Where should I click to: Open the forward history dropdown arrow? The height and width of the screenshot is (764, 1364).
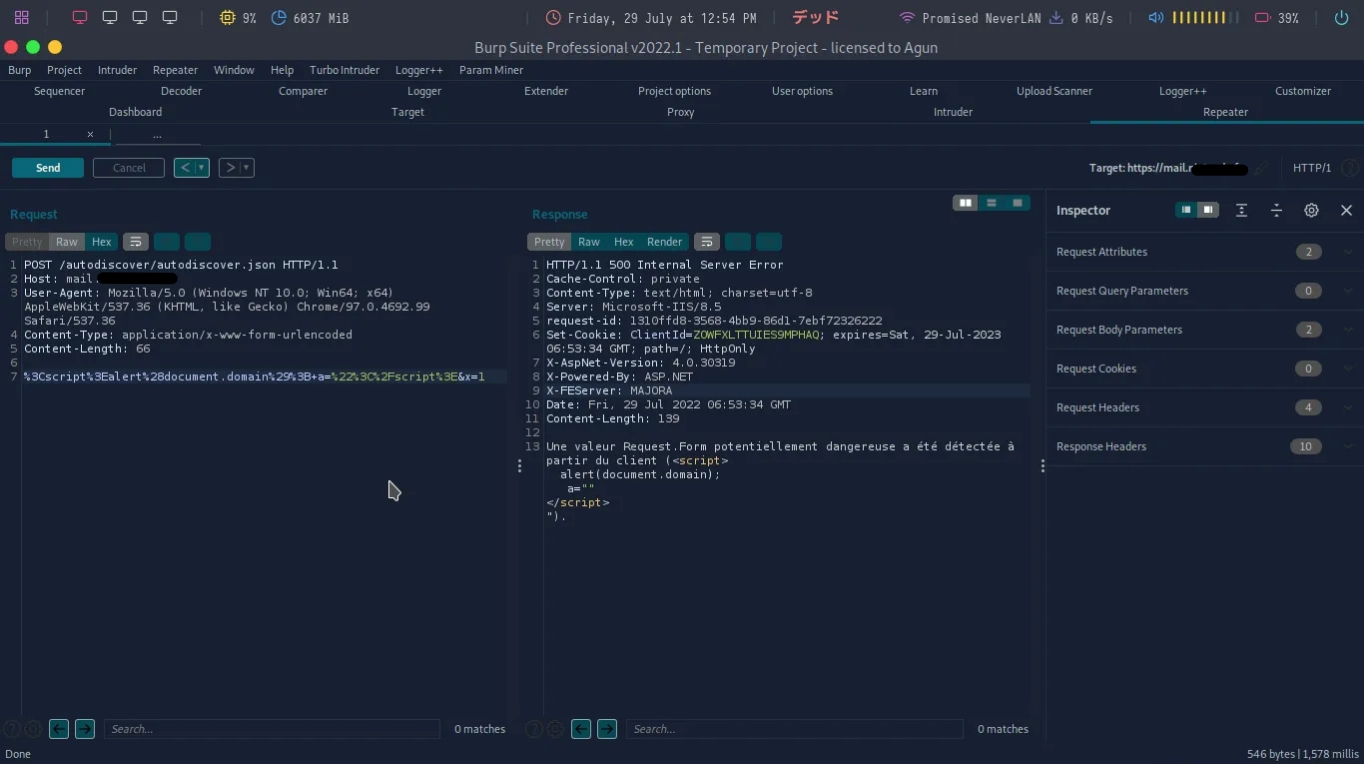click(247, 168)
